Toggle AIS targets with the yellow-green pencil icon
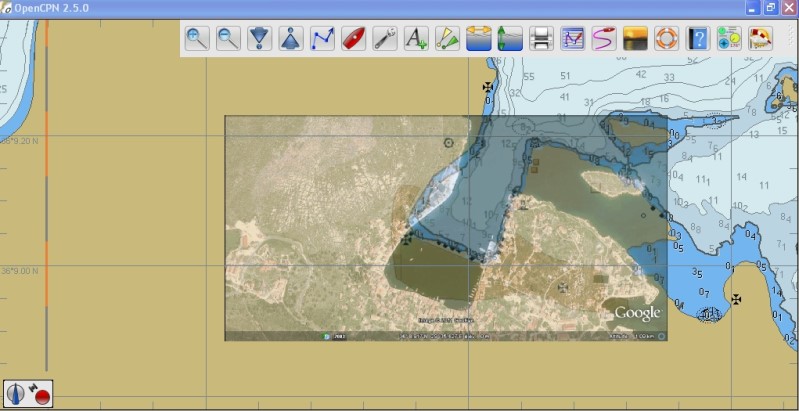The height and width of the screenshot is (411, 799). coord(447,39)
